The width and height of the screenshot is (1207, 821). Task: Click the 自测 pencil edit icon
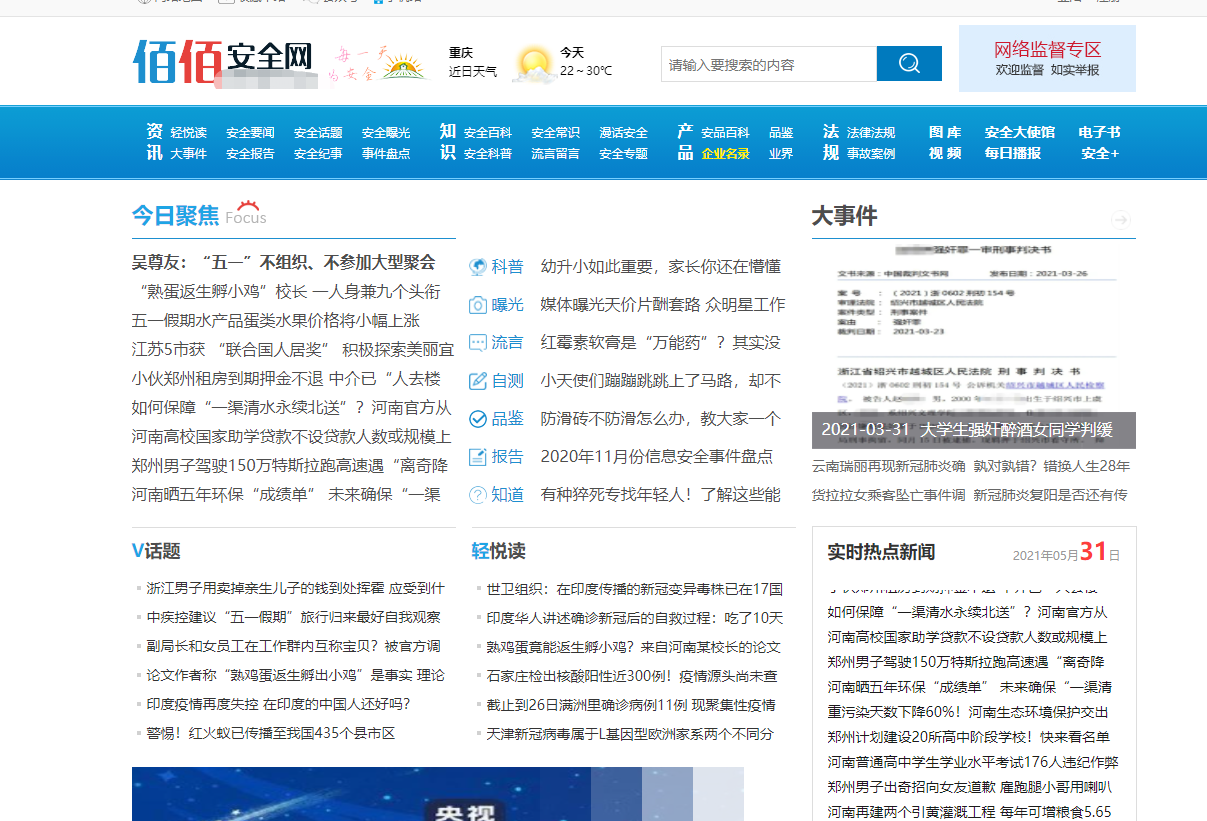pos(478,381)
